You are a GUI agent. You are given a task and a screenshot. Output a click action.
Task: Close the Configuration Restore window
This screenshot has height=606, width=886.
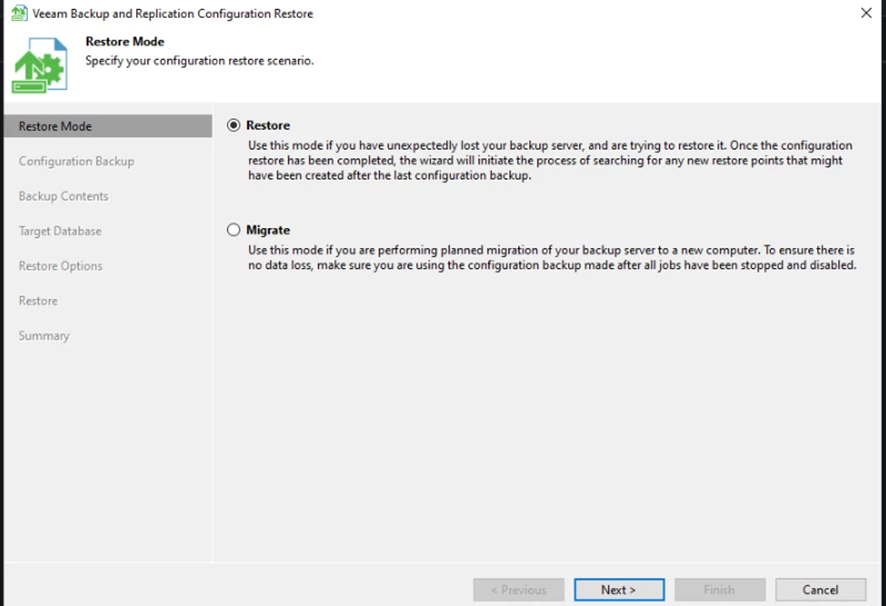pyautogui.click(x=866, y=14)
